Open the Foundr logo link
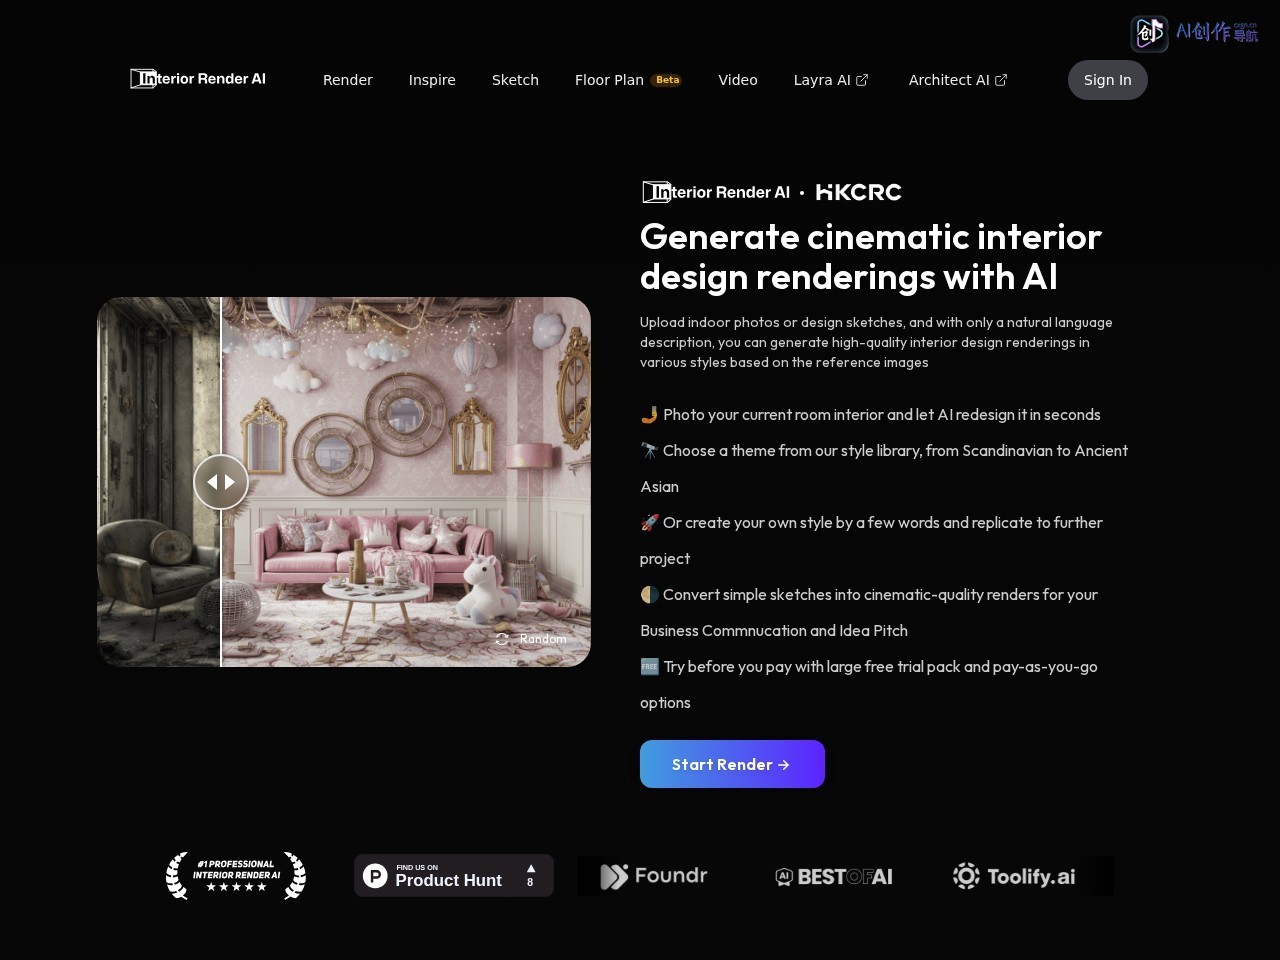1280x960 pixels. tap(654, 876)
